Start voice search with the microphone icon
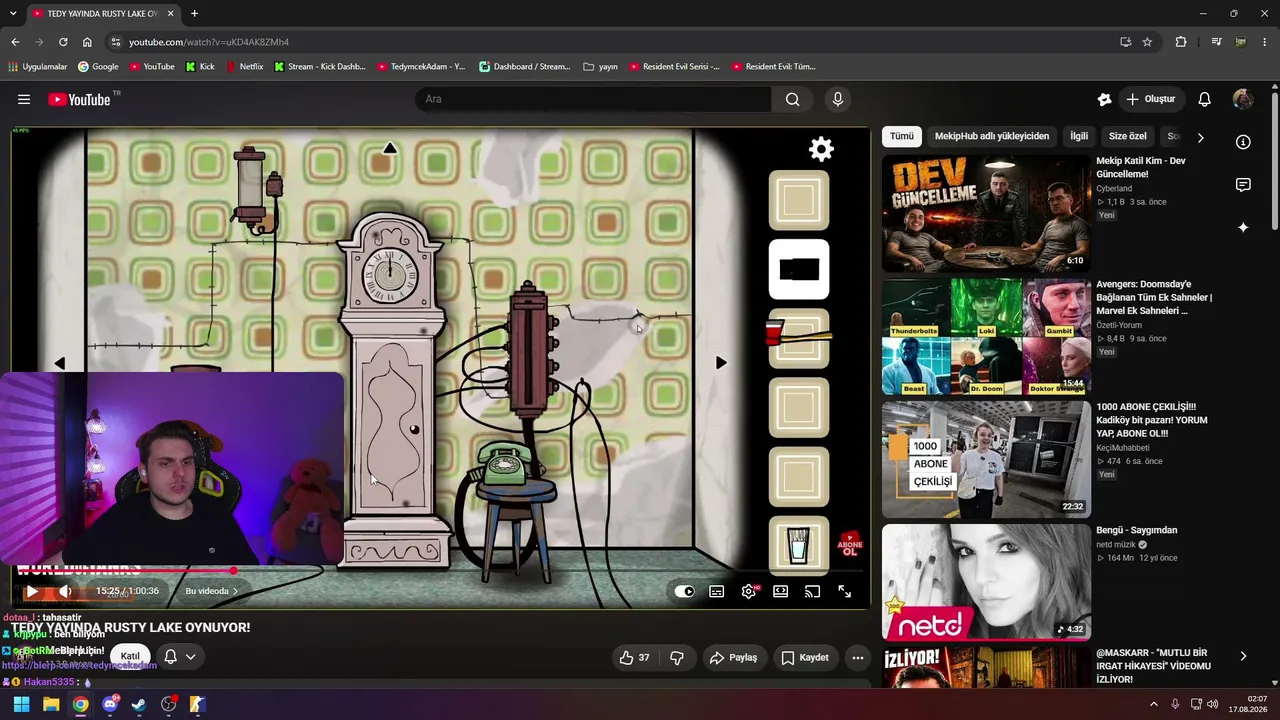 (x=838, y=99)
